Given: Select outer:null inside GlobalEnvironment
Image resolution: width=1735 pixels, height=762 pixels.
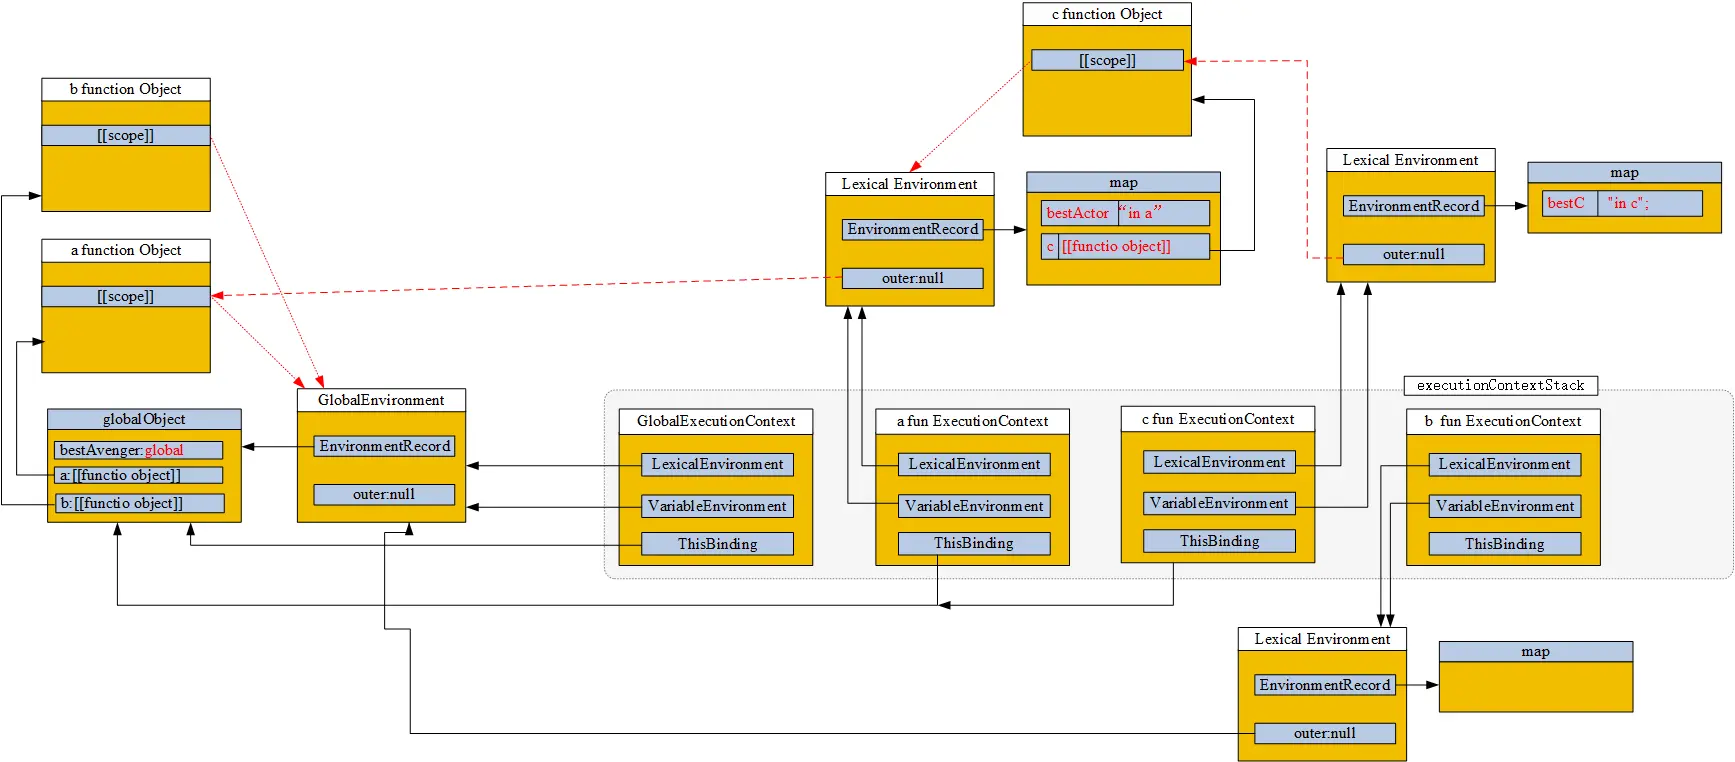Looking at the screenshot, I should pyautogui.click(x=384, y=494).
